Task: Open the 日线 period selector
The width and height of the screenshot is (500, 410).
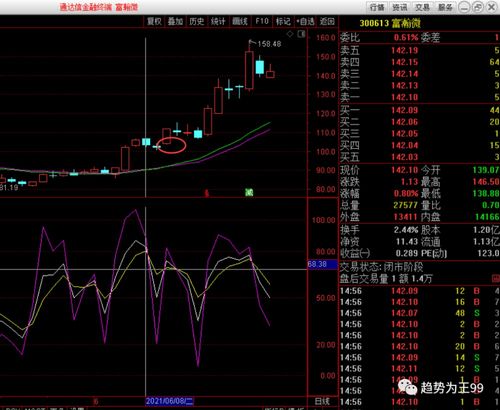Action: (x=322, y=402)
